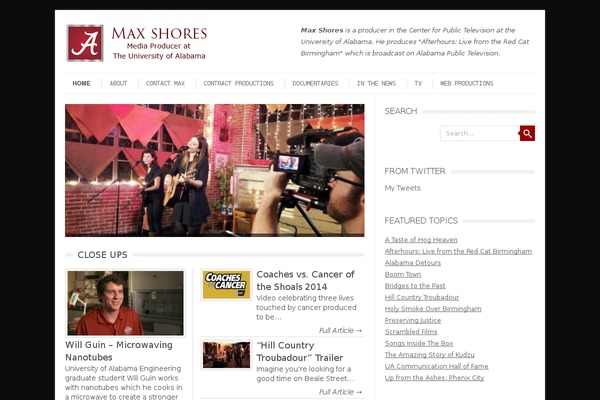The width and height of the screenshot is (600, 400).
Task: Open Will Guin – Microwaving Nanotubes headline
Action: [119, 351]
